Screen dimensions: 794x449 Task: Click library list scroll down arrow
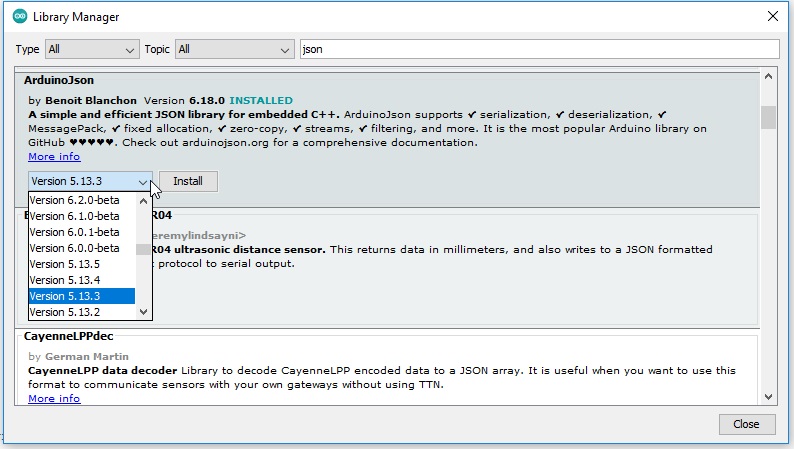tap(768, 397)
